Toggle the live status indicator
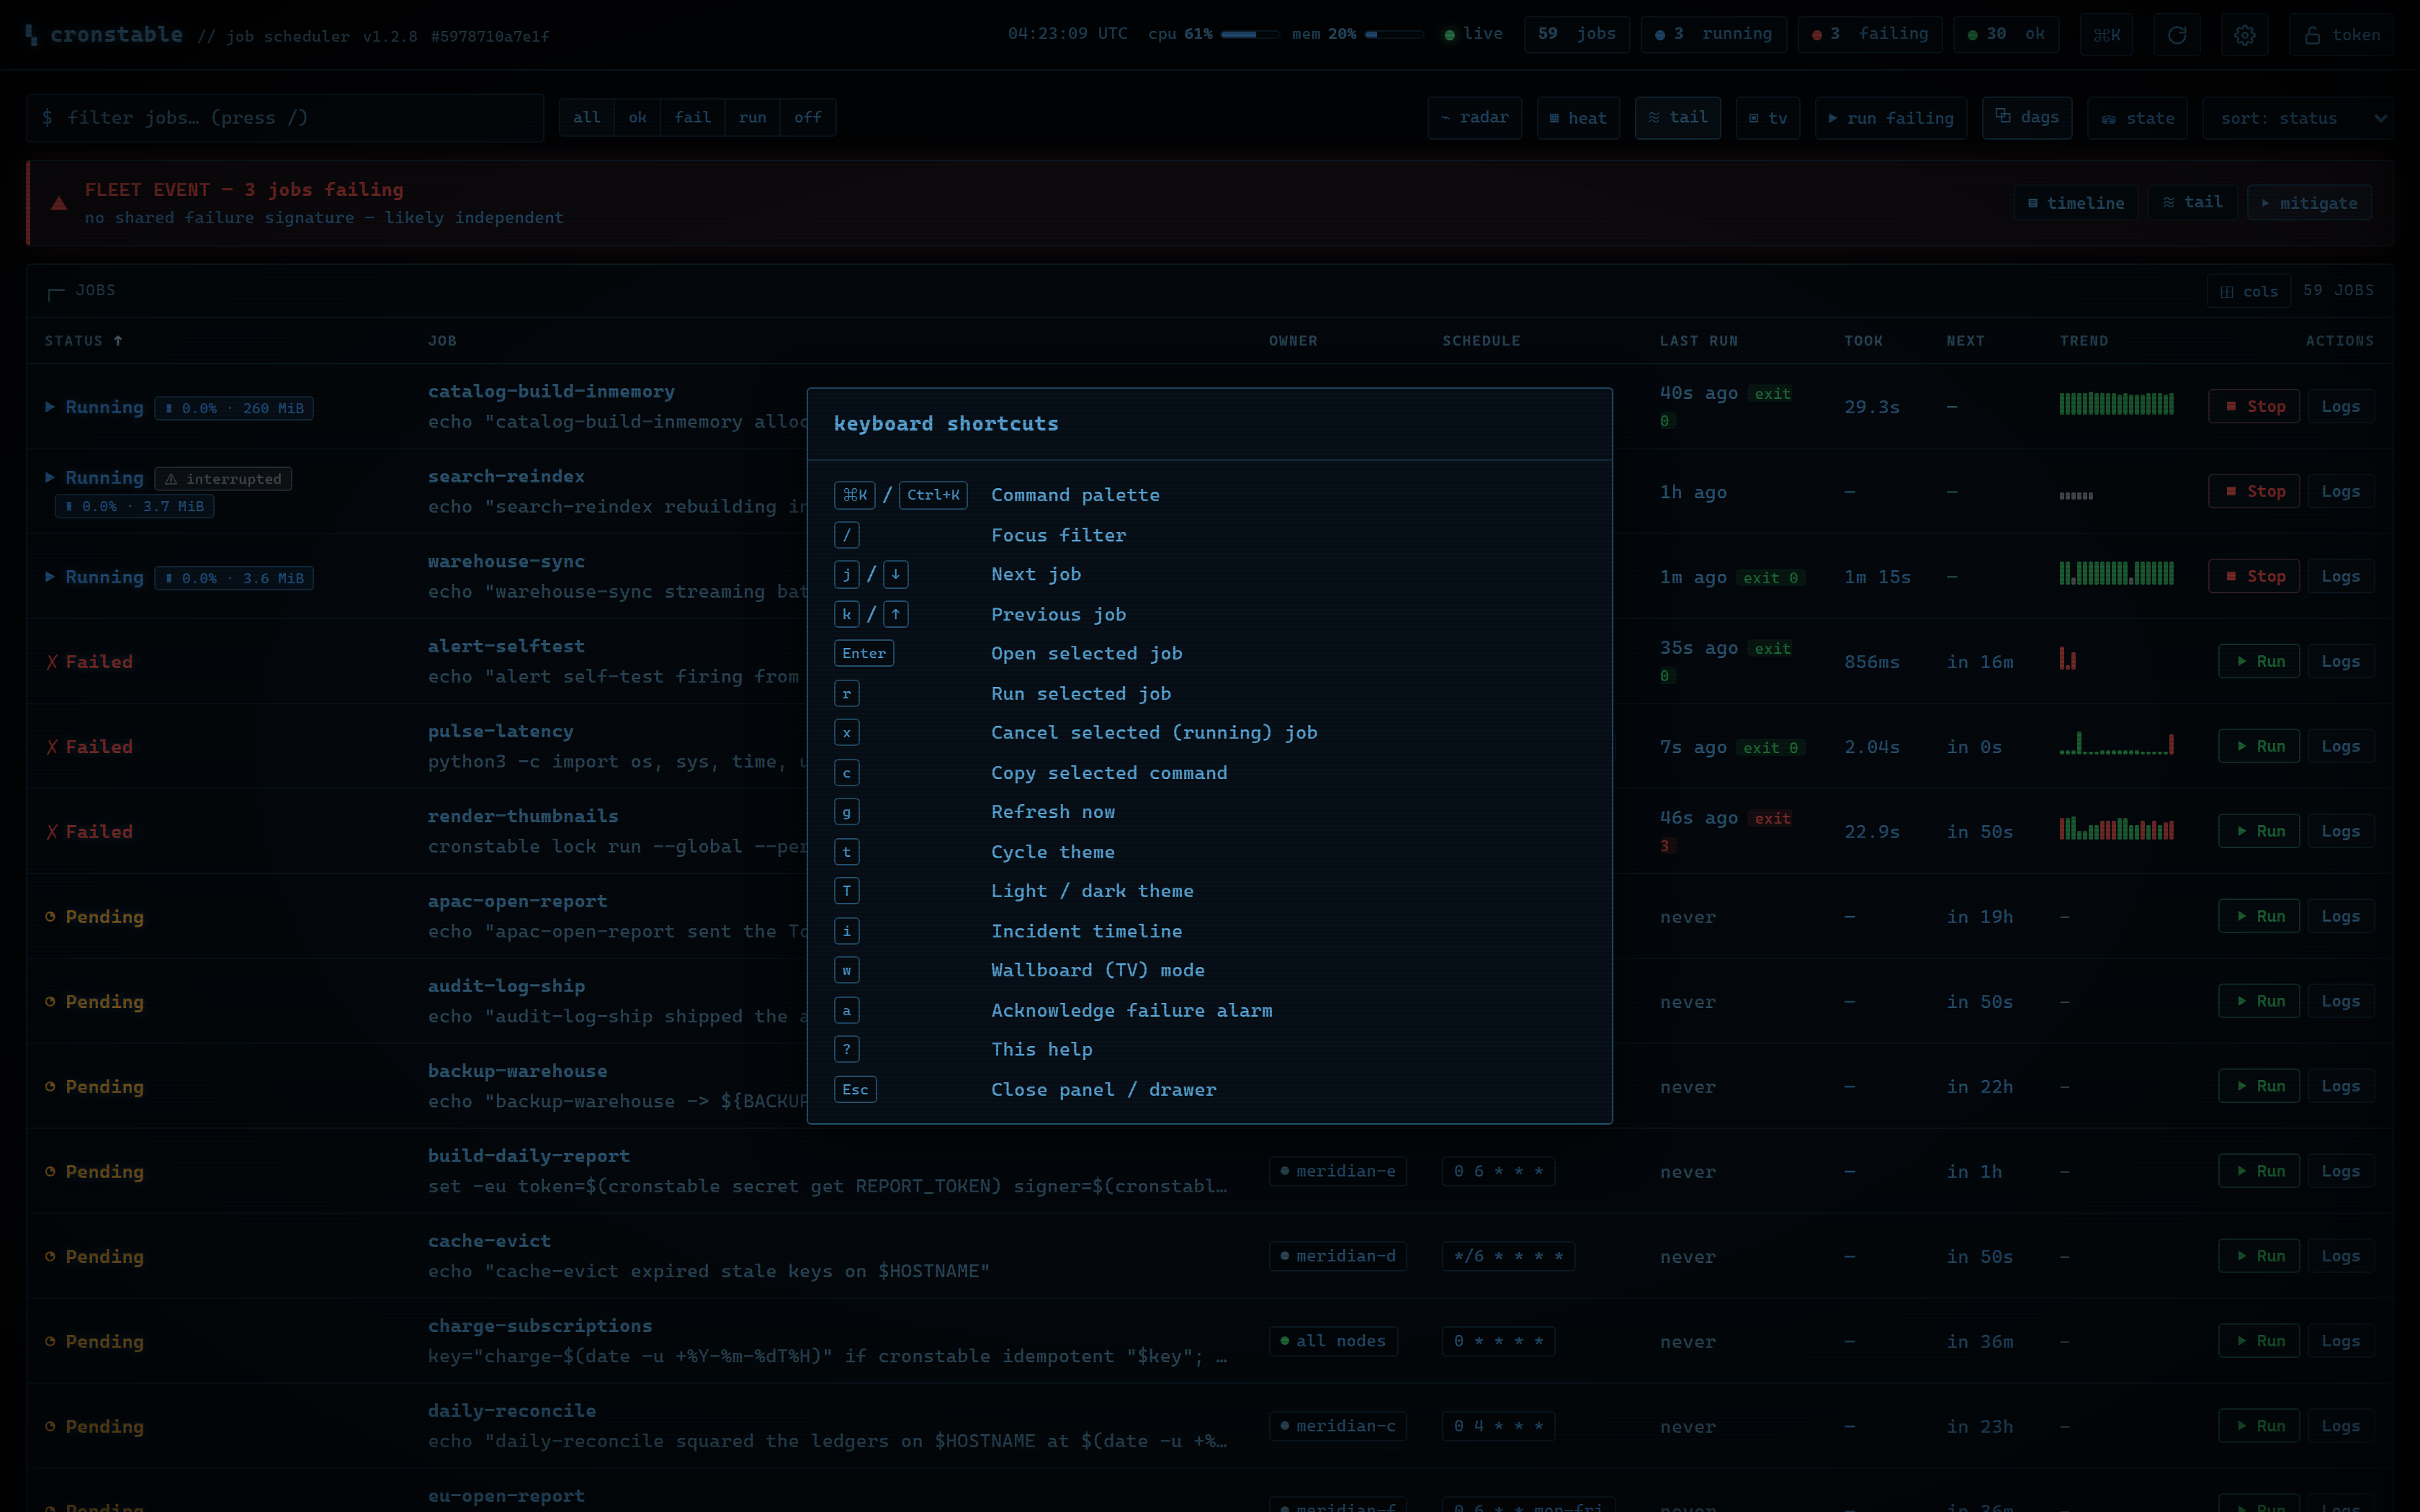 (x=1473, y=34)
